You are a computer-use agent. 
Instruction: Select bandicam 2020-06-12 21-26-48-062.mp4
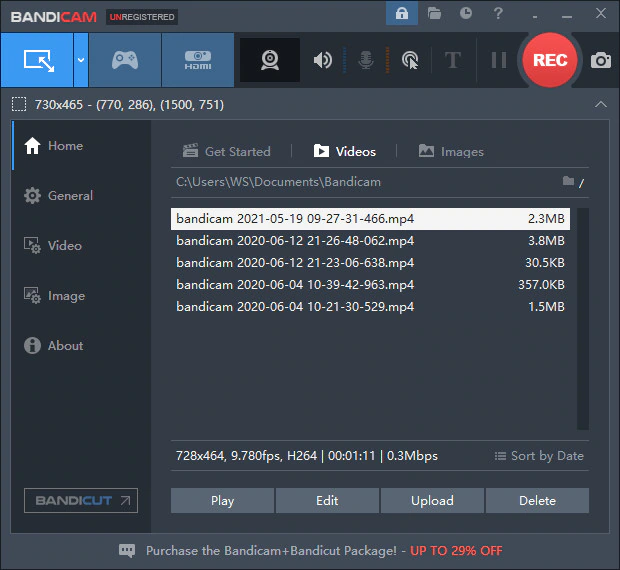(370, 241)
